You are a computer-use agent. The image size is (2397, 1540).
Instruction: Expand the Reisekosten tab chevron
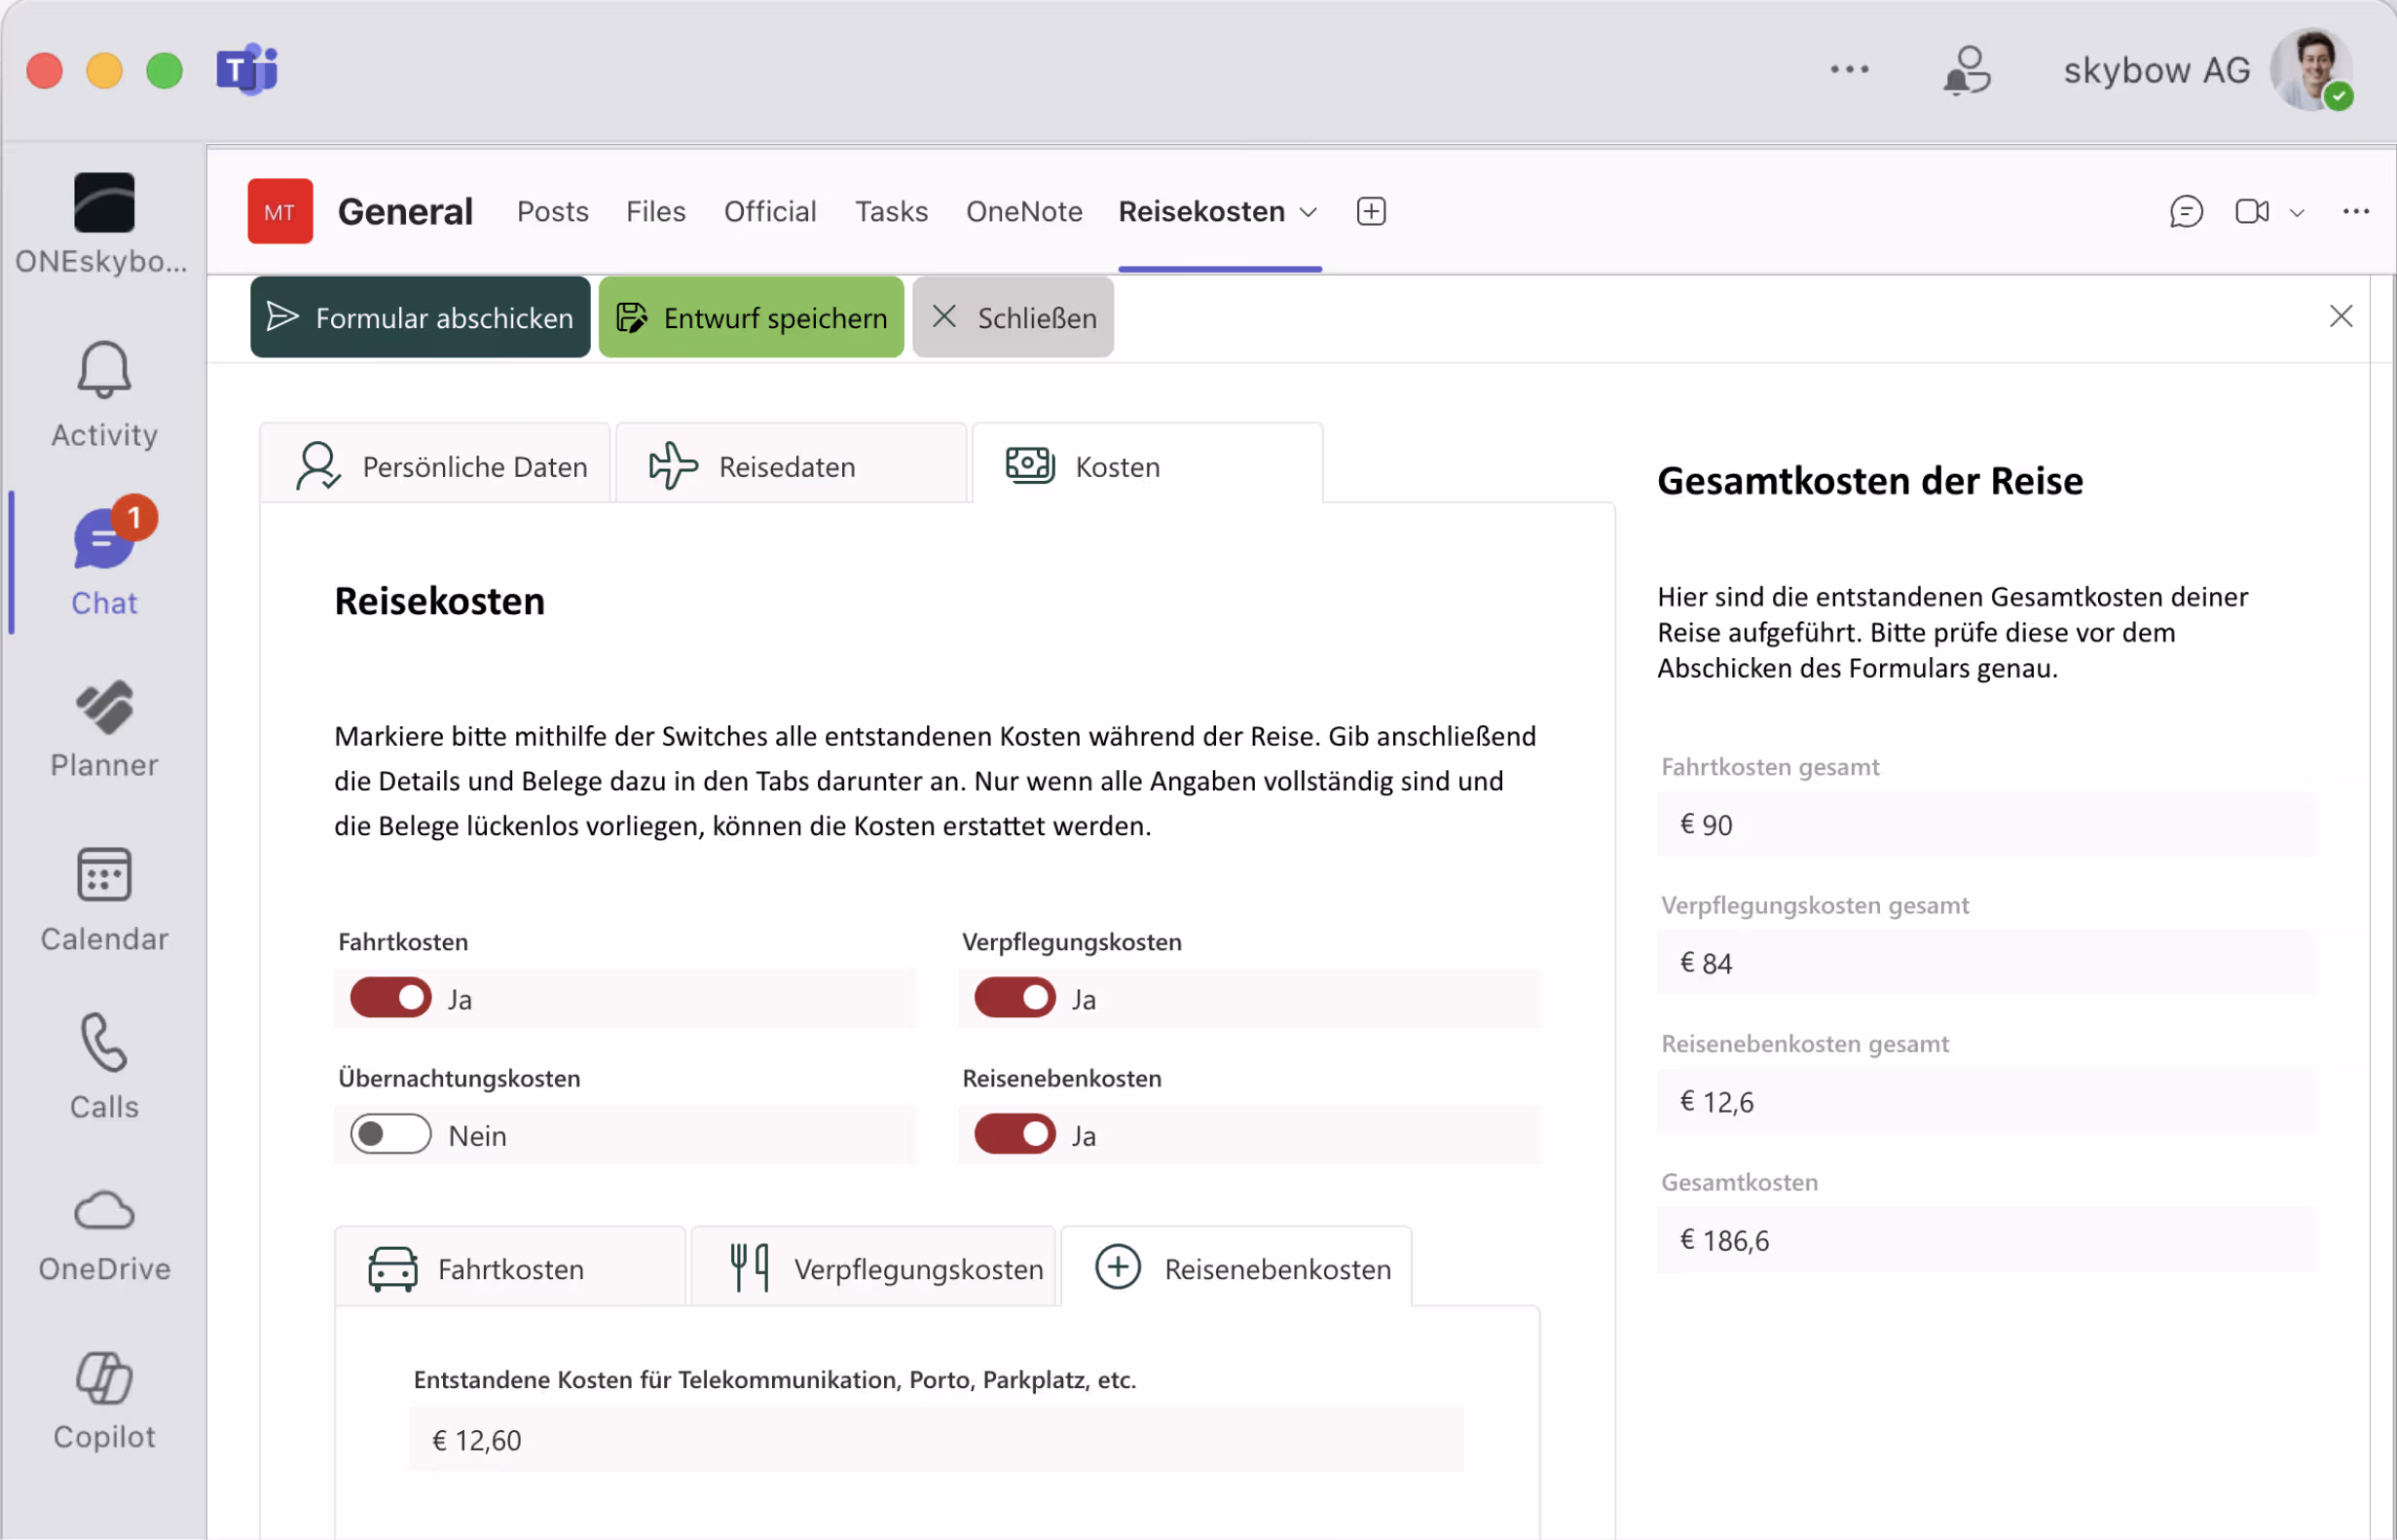pyautogui.click(x=1308, y=213)
